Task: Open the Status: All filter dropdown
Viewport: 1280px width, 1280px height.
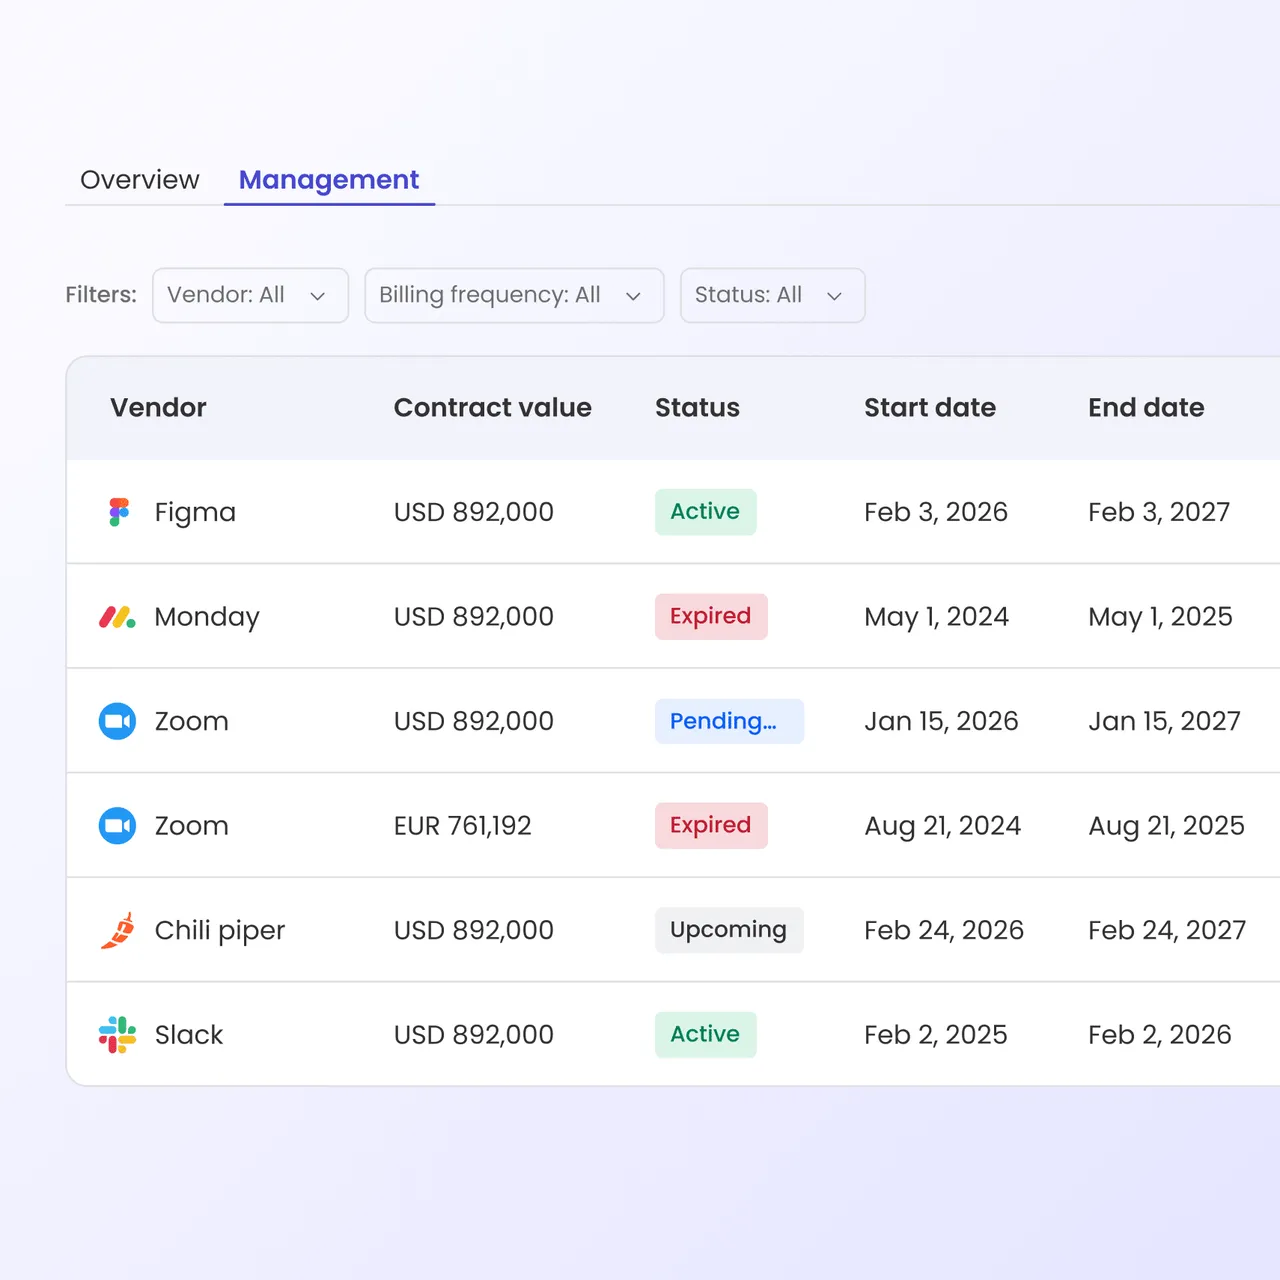Action: 772,295
